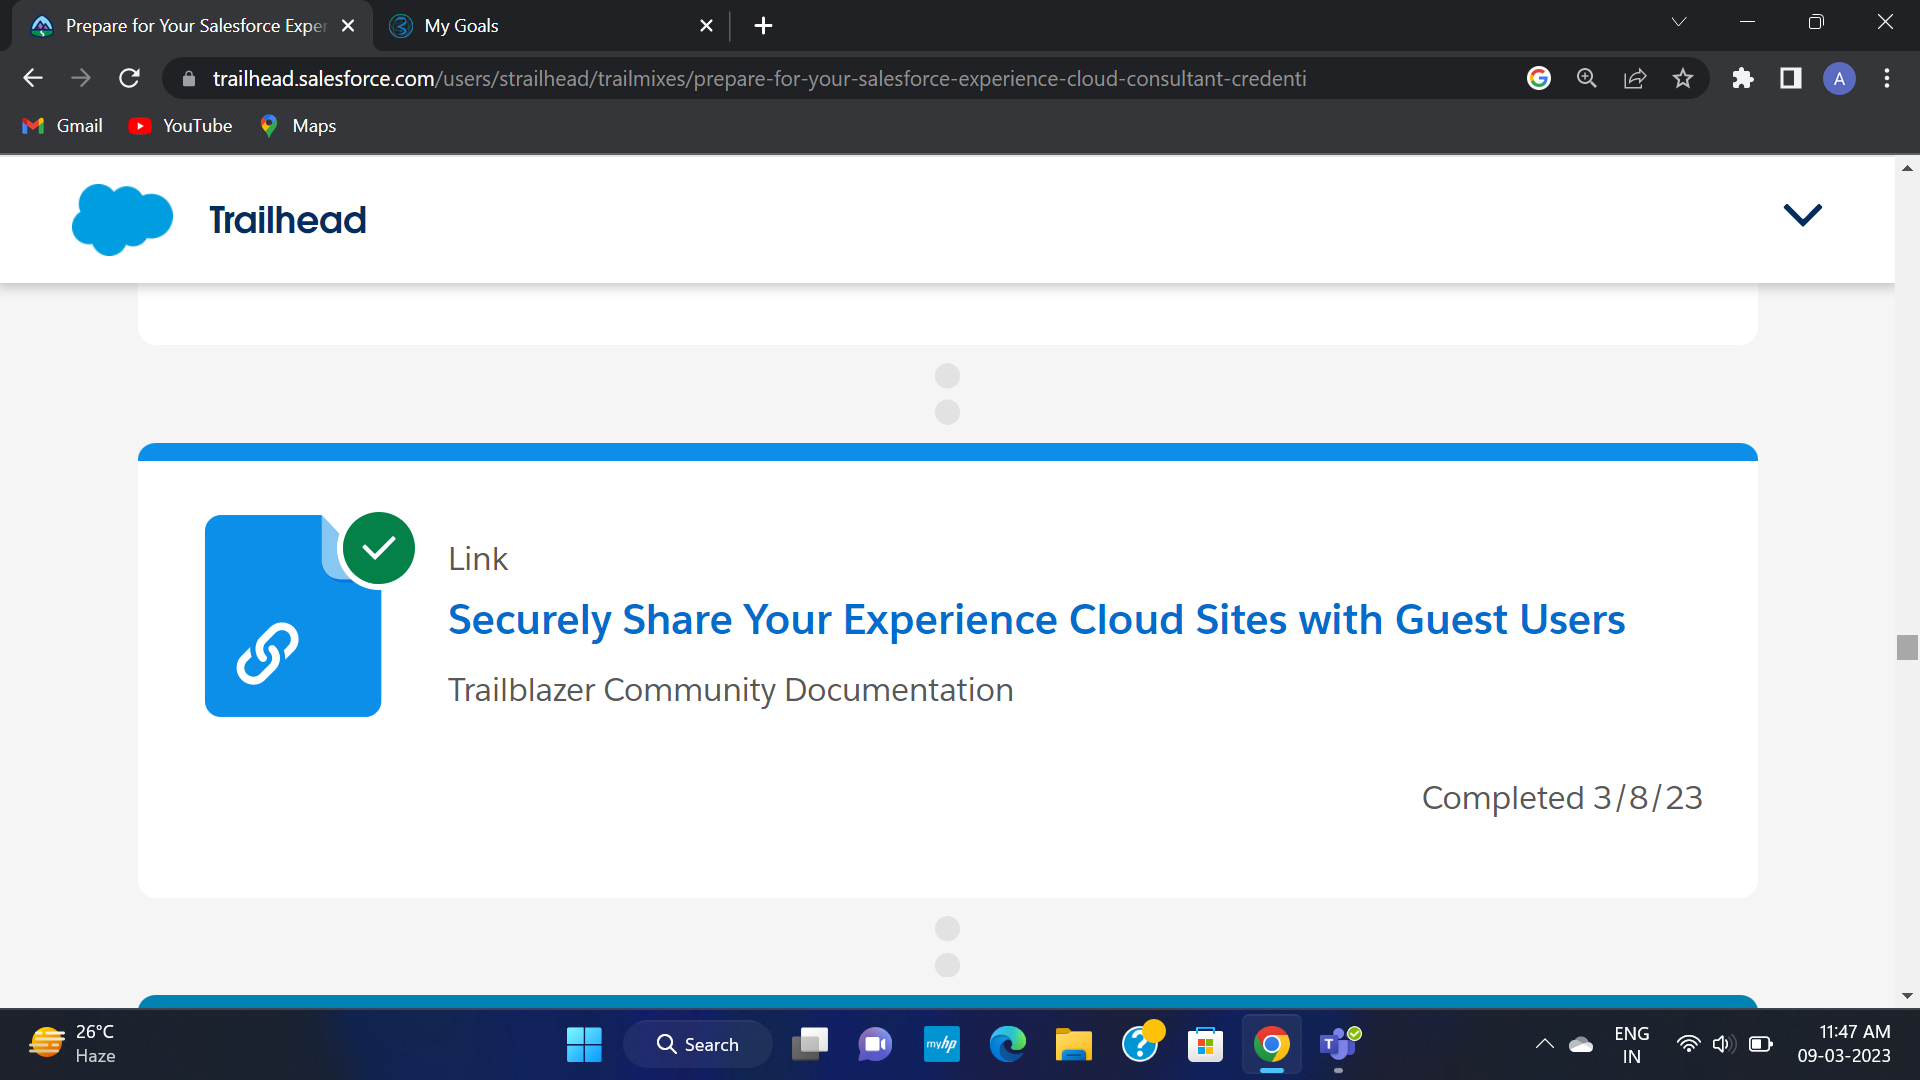This screenshot has width=1920, height=1080.
Task: Open the Chrome extensions puzzle icon
Action: 1743,78
